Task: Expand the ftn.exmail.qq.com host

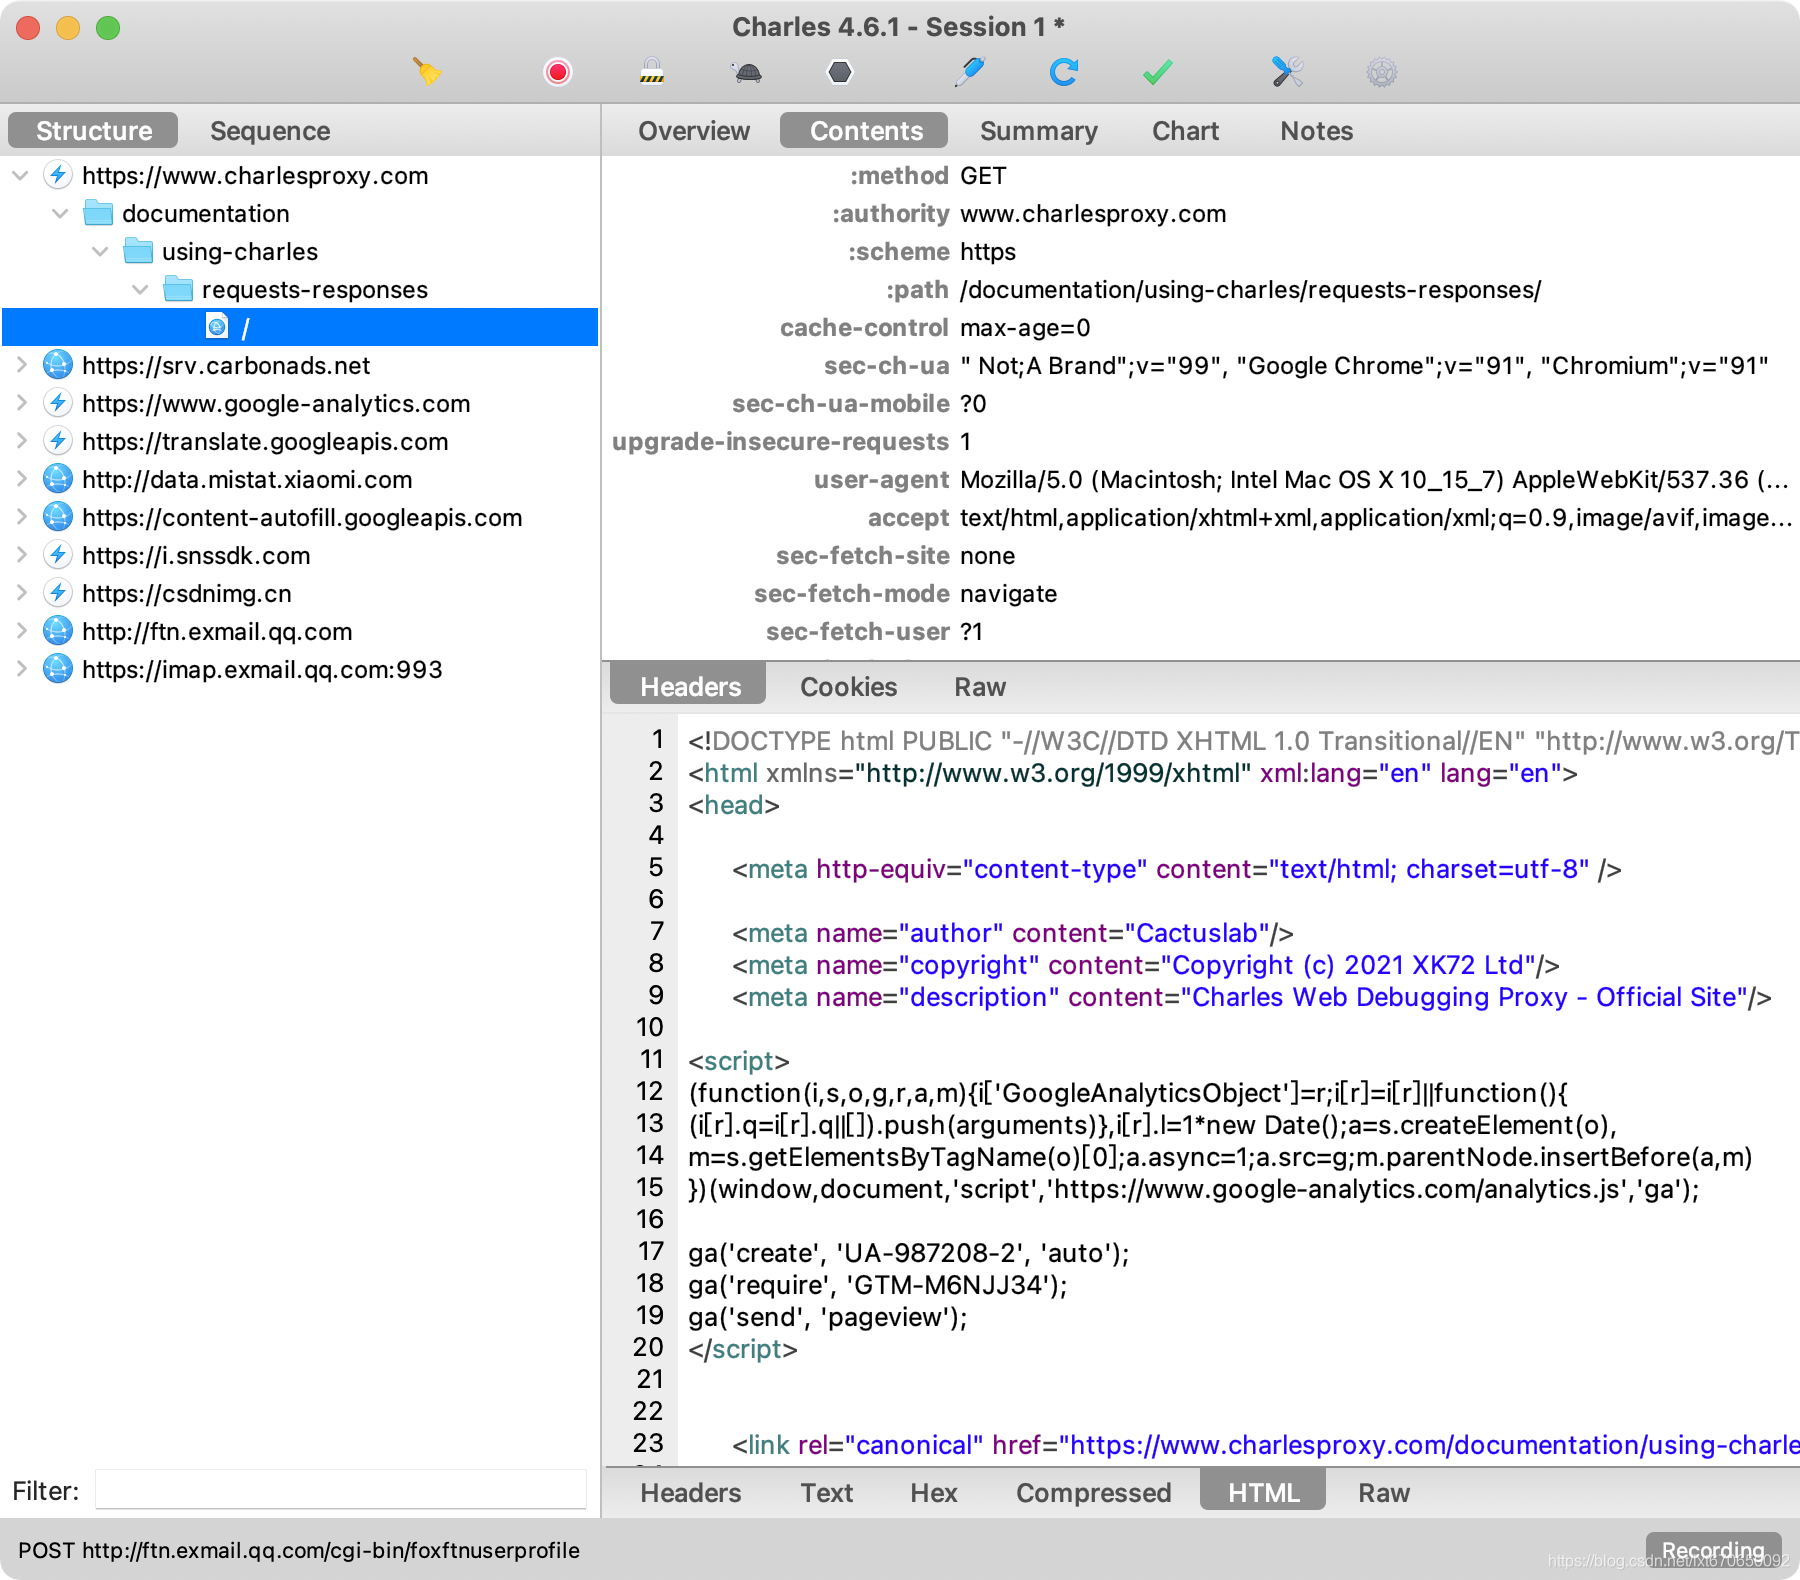Action: (x=21, y=632)
